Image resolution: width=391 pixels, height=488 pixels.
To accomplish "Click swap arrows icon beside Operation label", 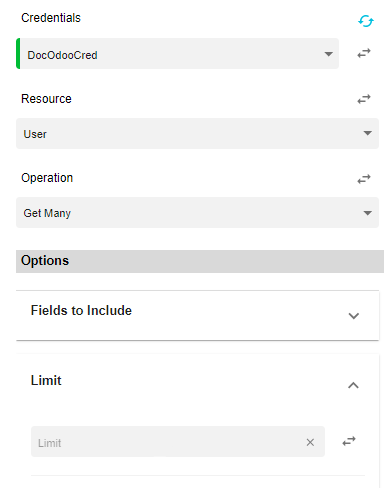I will click(364, 179).
